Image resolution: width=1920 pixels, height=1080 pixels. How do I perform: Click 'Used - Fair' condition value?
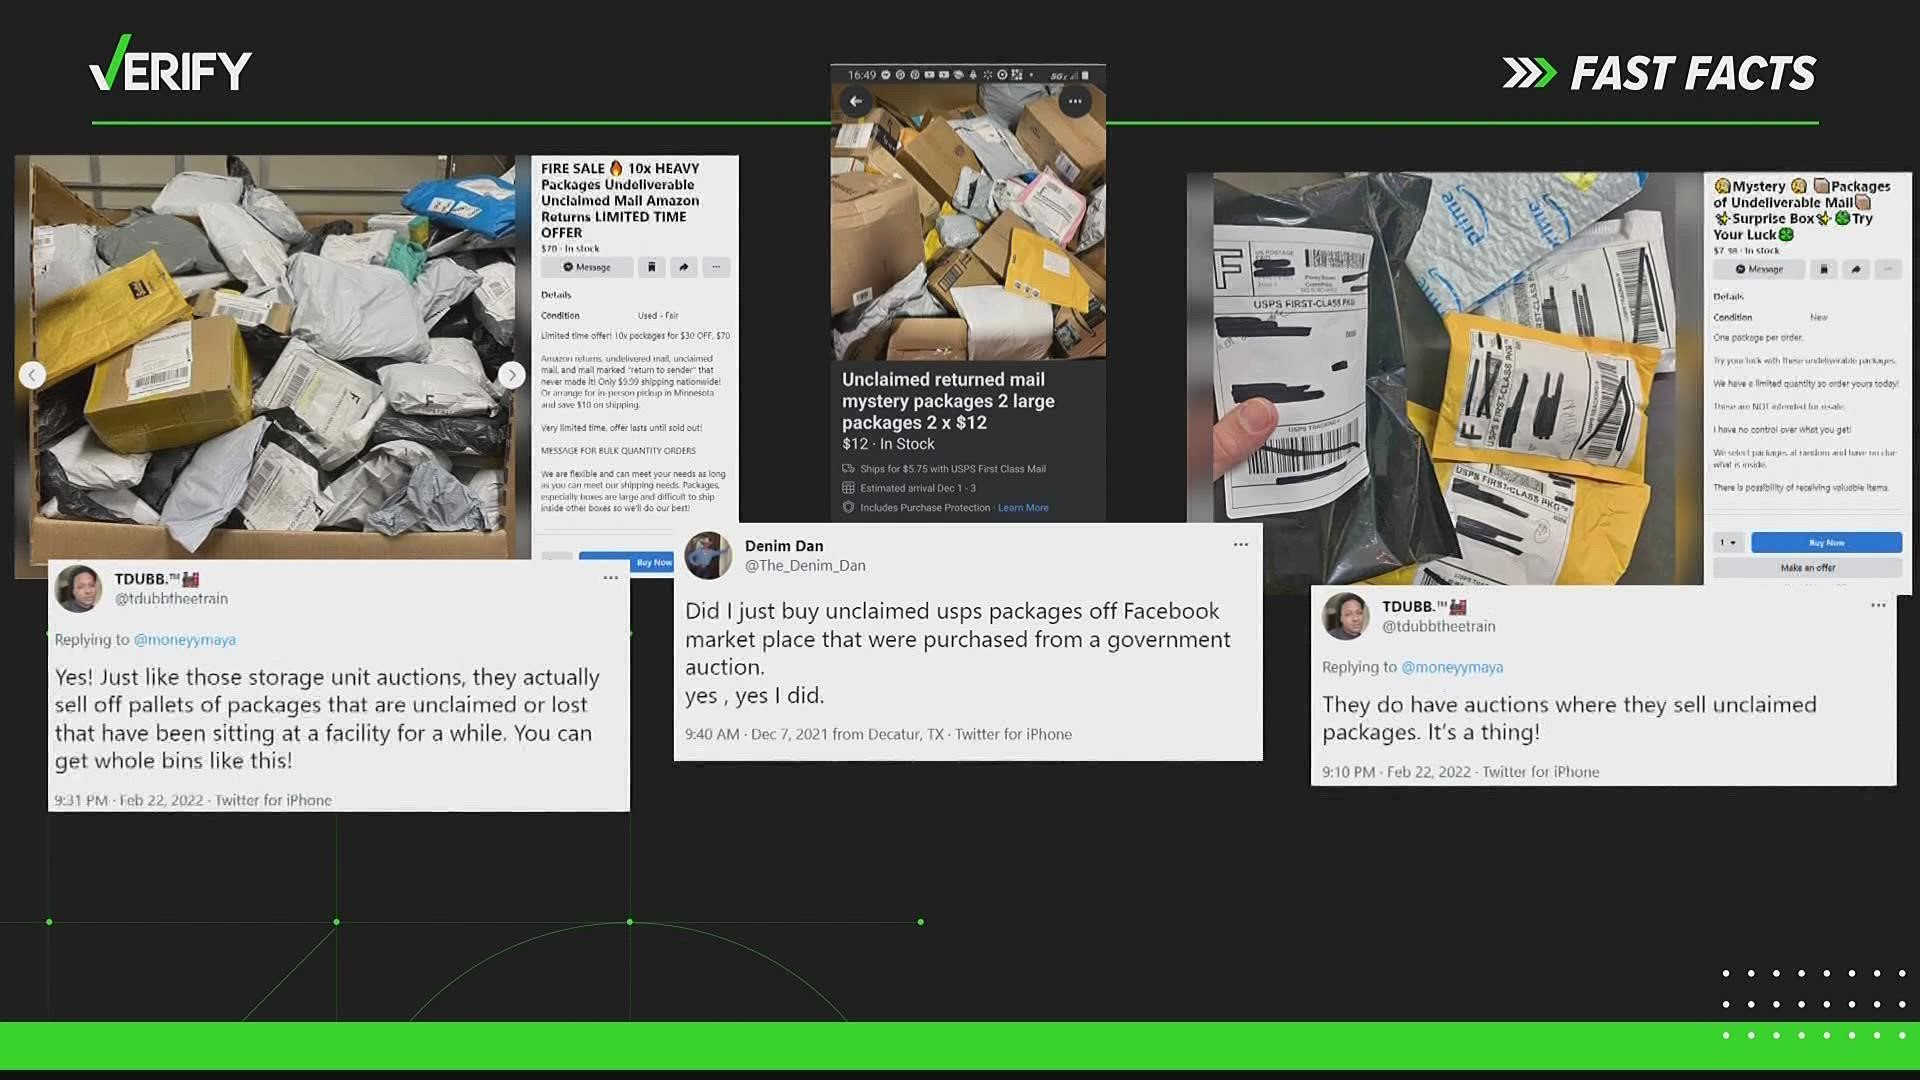click(x=658, y=316)
